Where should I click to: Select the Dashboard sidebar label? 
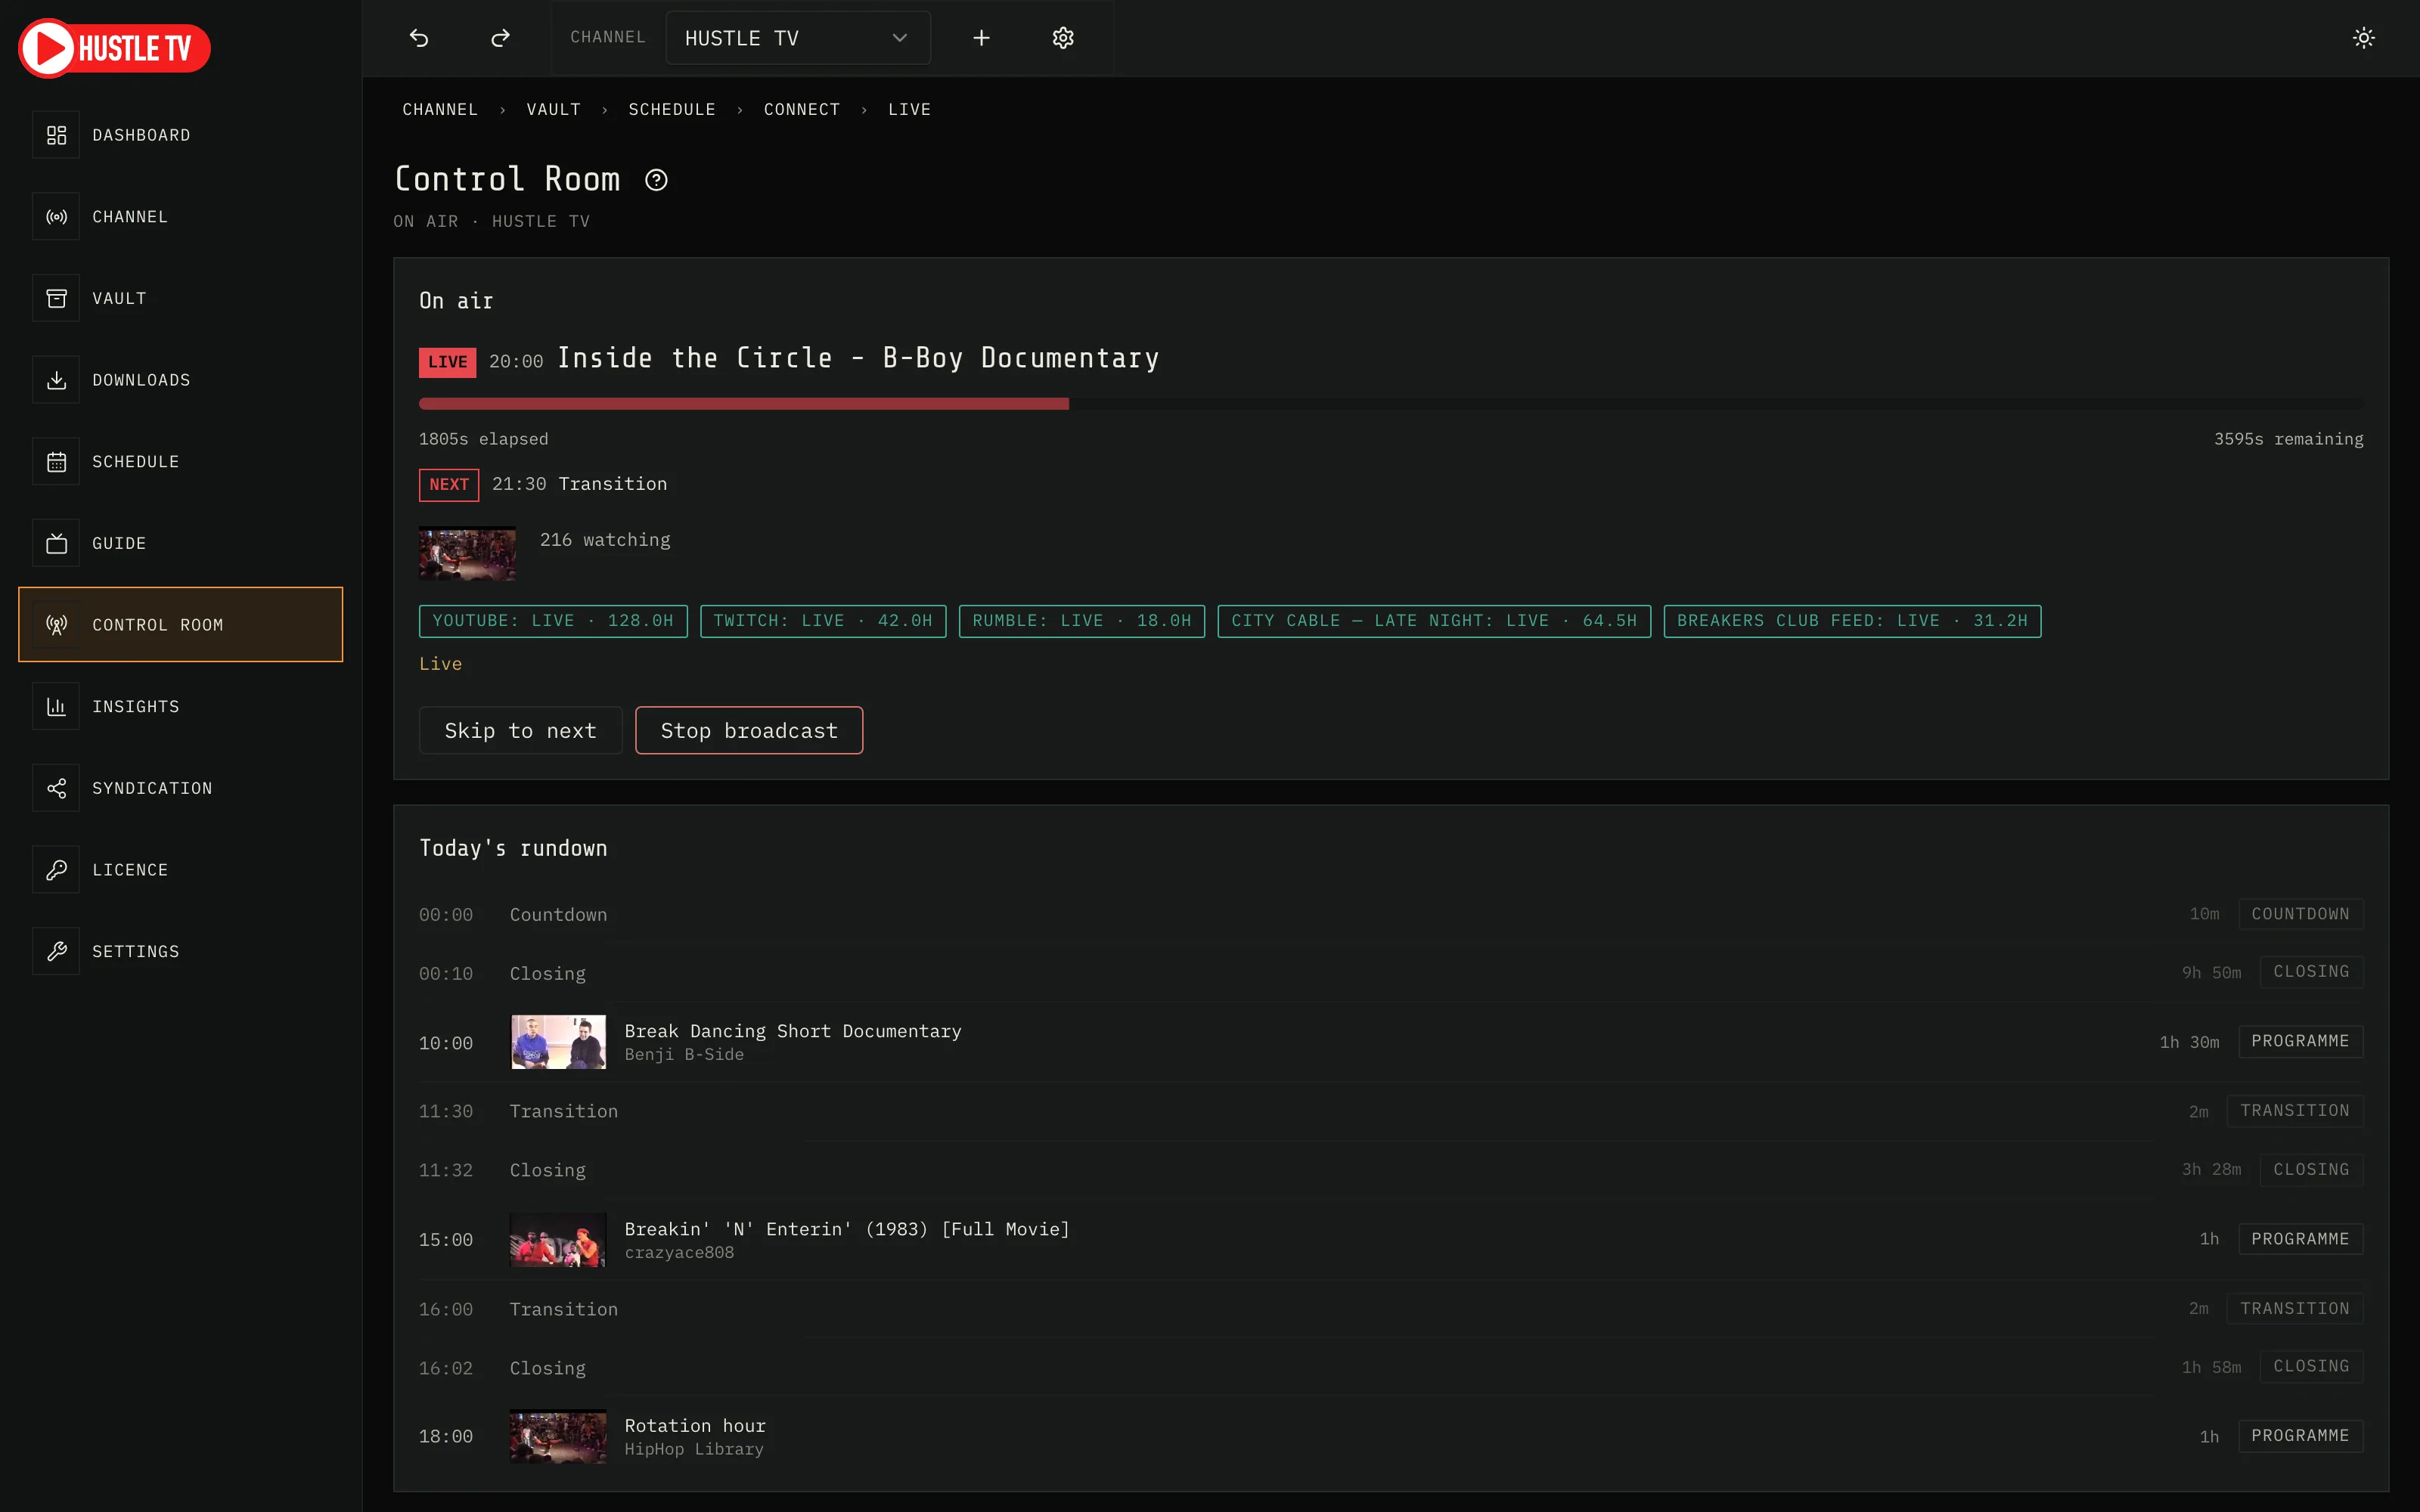(141, 135)
